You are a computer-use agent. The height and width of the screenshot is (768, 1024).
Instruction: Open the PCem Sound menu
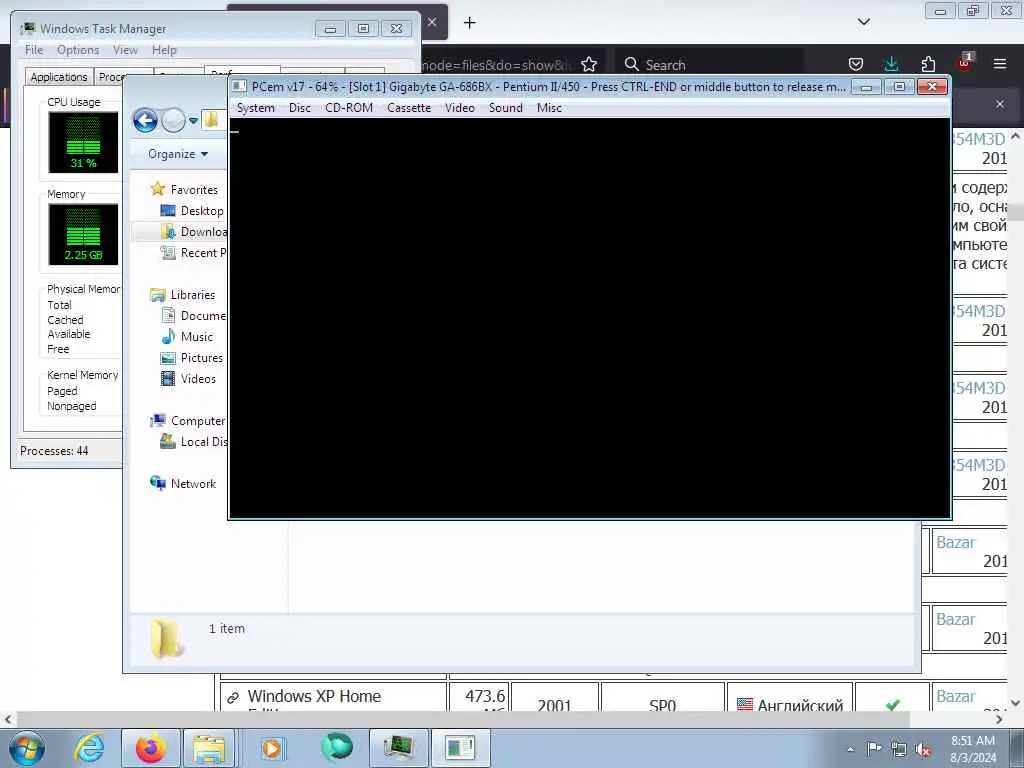coord(505,108)
